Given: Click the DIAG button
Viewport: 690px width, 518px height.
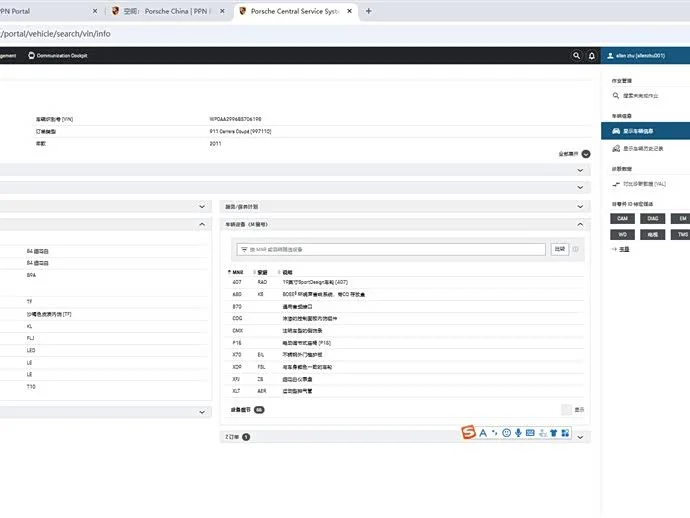Looking at the screenshot, I should click(653, 218).
